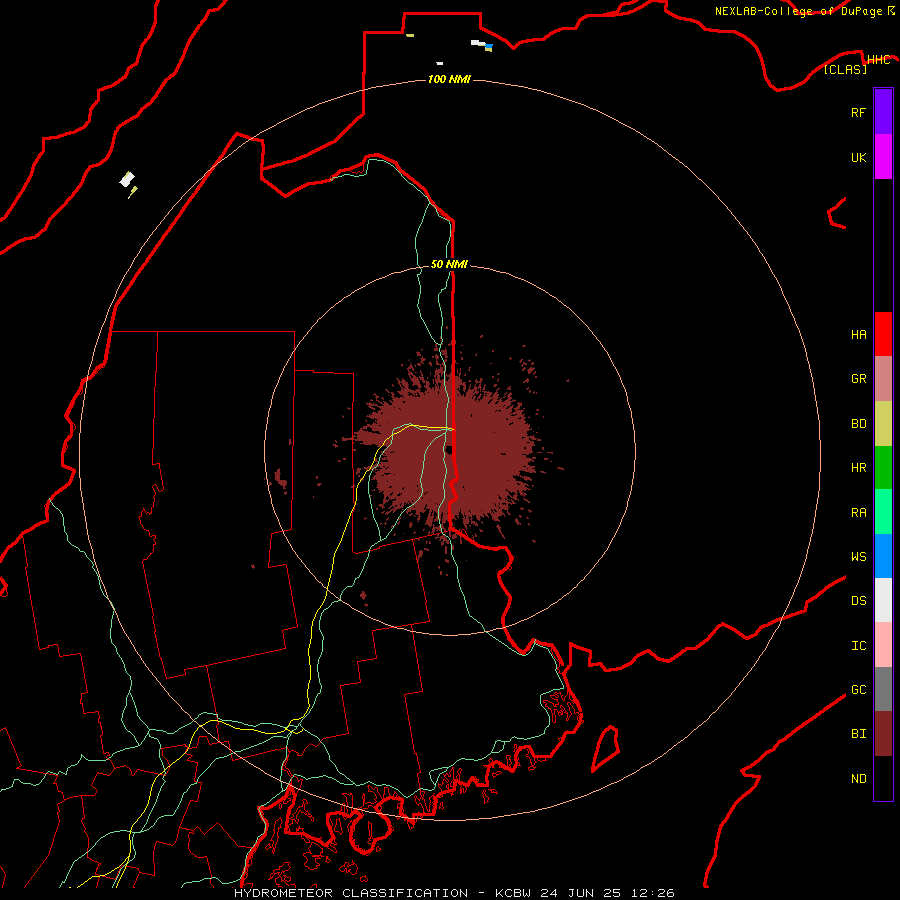Viewport: 900px width, 900px height.
Task: Click the GC legend label
Action: point(858,689)
